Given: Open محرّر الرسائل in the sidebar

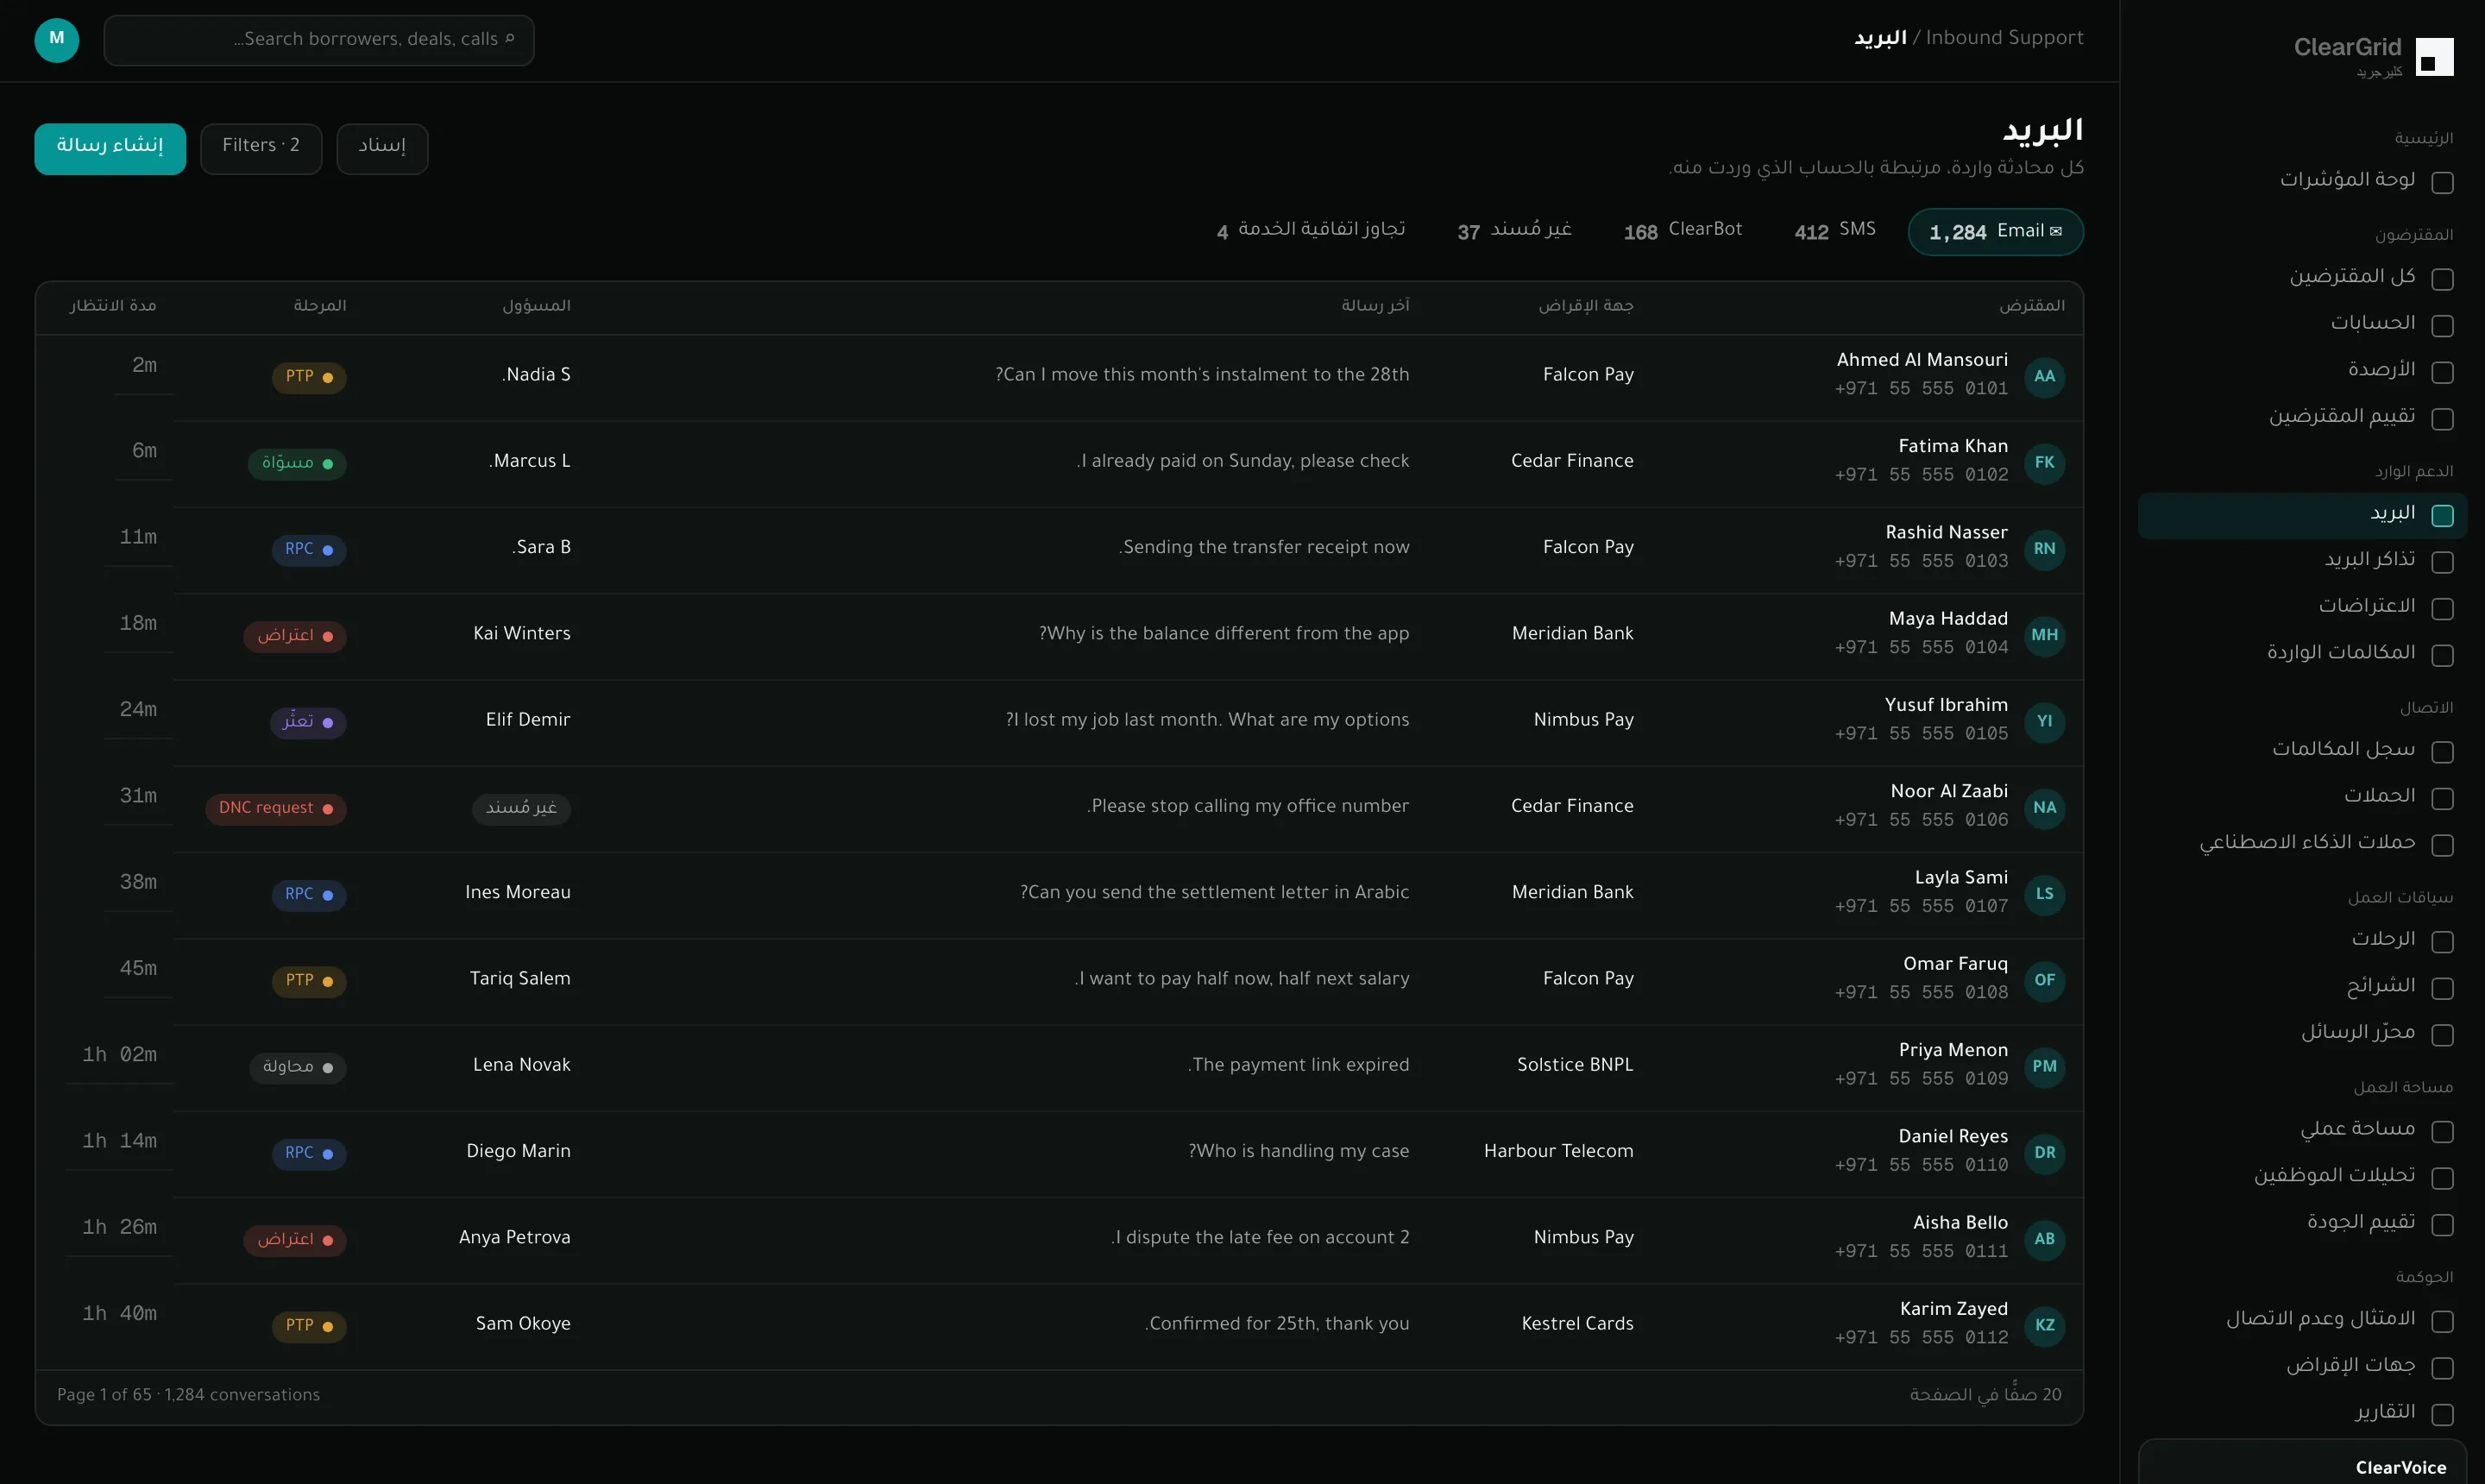Looking at the screenshot, I should click(x=2302, y=1034).
